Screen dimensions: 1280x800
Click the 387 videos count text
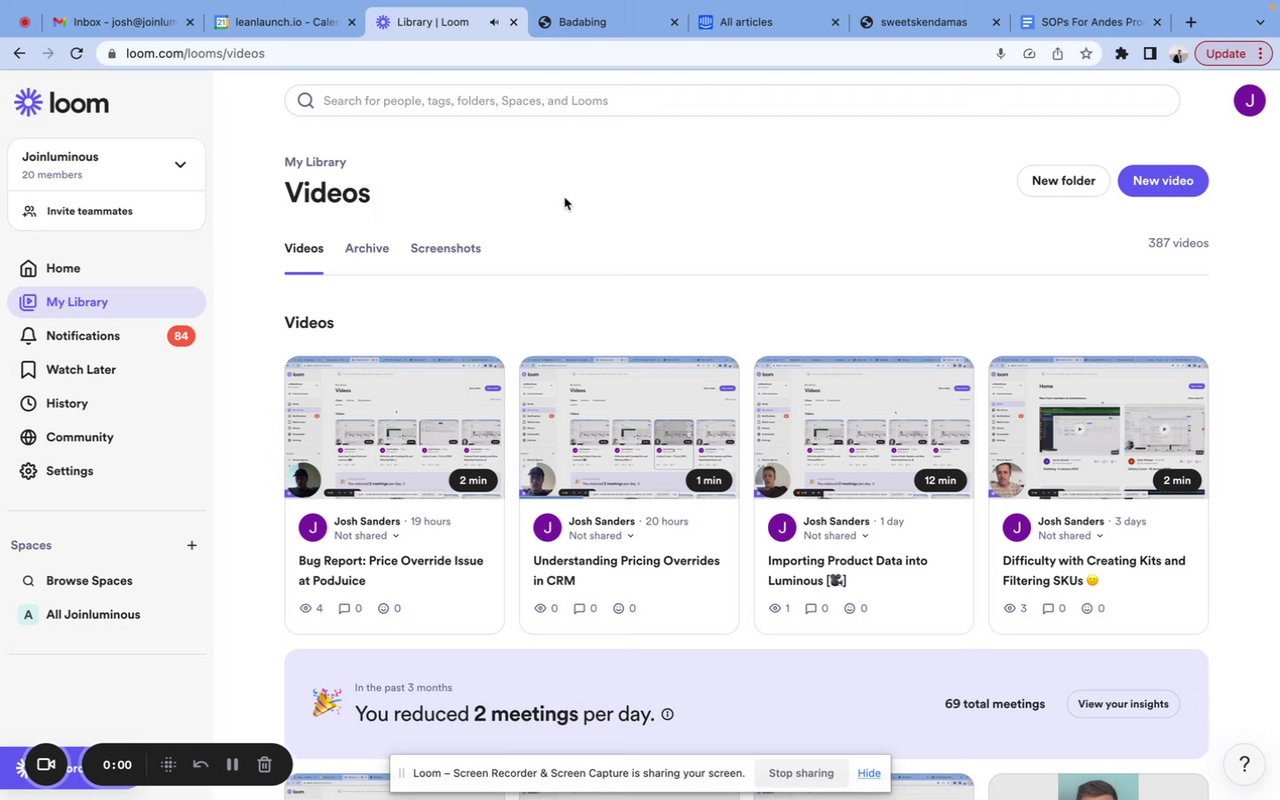click(1178, 243)
